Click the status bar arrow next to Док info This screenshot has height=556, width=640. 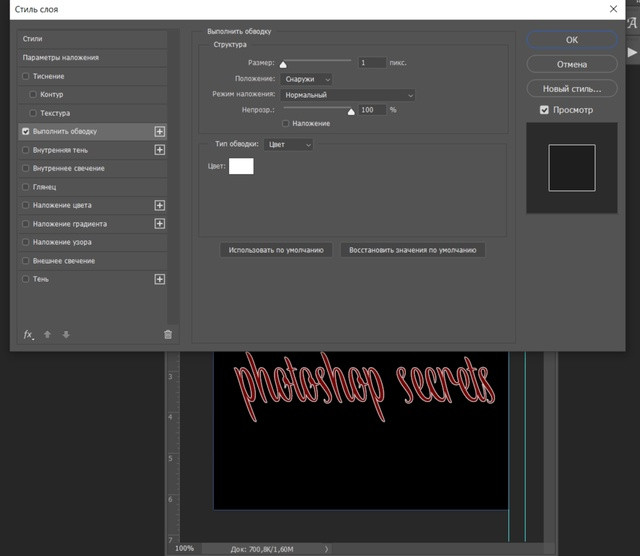click(x=327, y=549)
